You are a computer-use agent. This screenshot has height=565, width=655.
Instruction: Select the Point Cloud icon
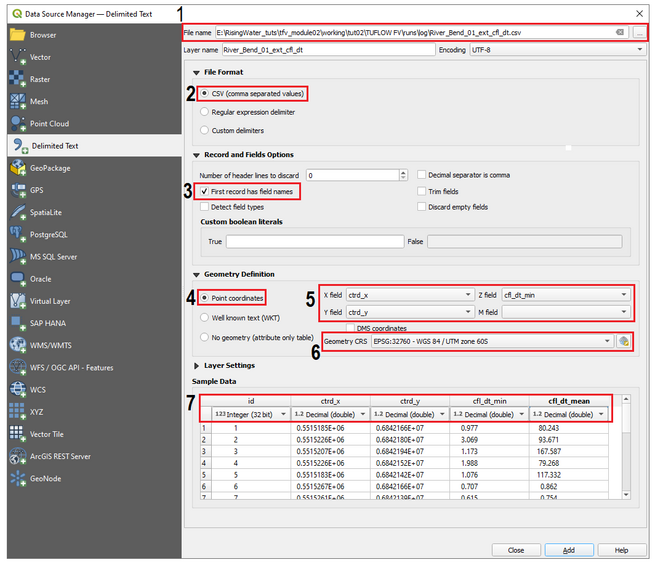pyautogui.click(x=17, y=123)
